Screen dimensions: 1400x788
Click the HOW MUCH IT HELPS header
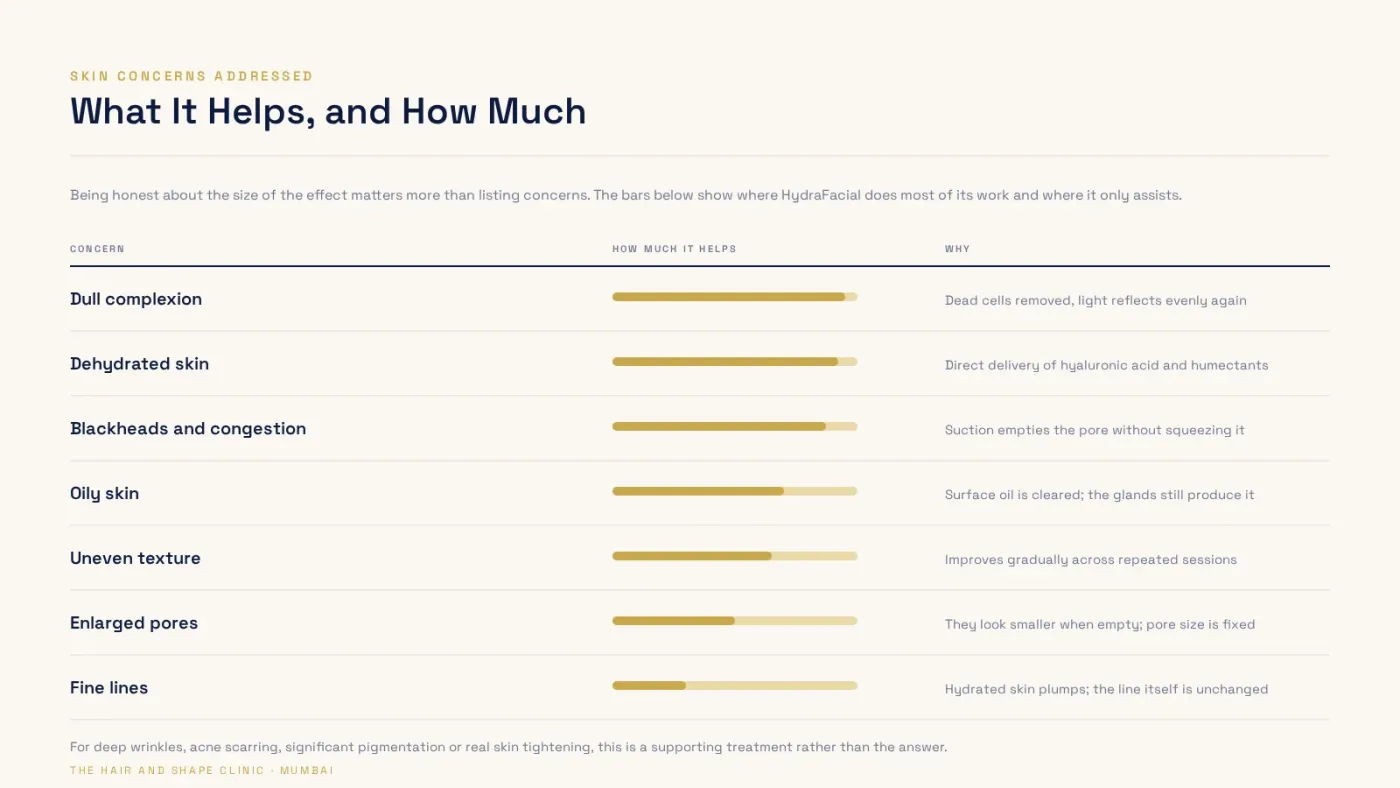click(674, 249)
